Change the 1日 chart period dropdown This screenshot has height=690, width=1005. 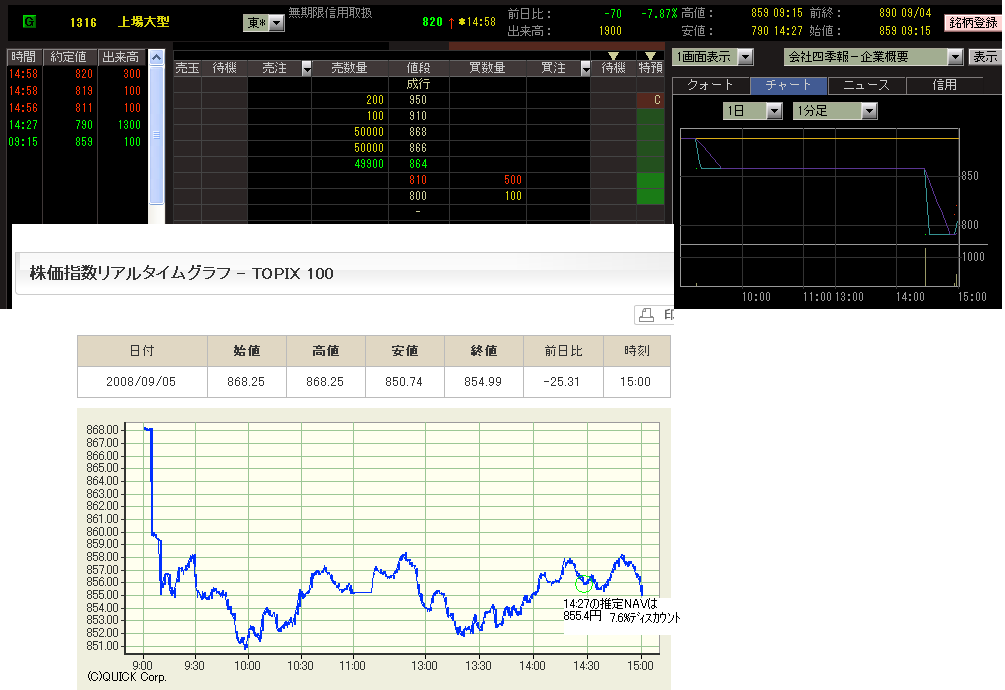pos(774,111)
